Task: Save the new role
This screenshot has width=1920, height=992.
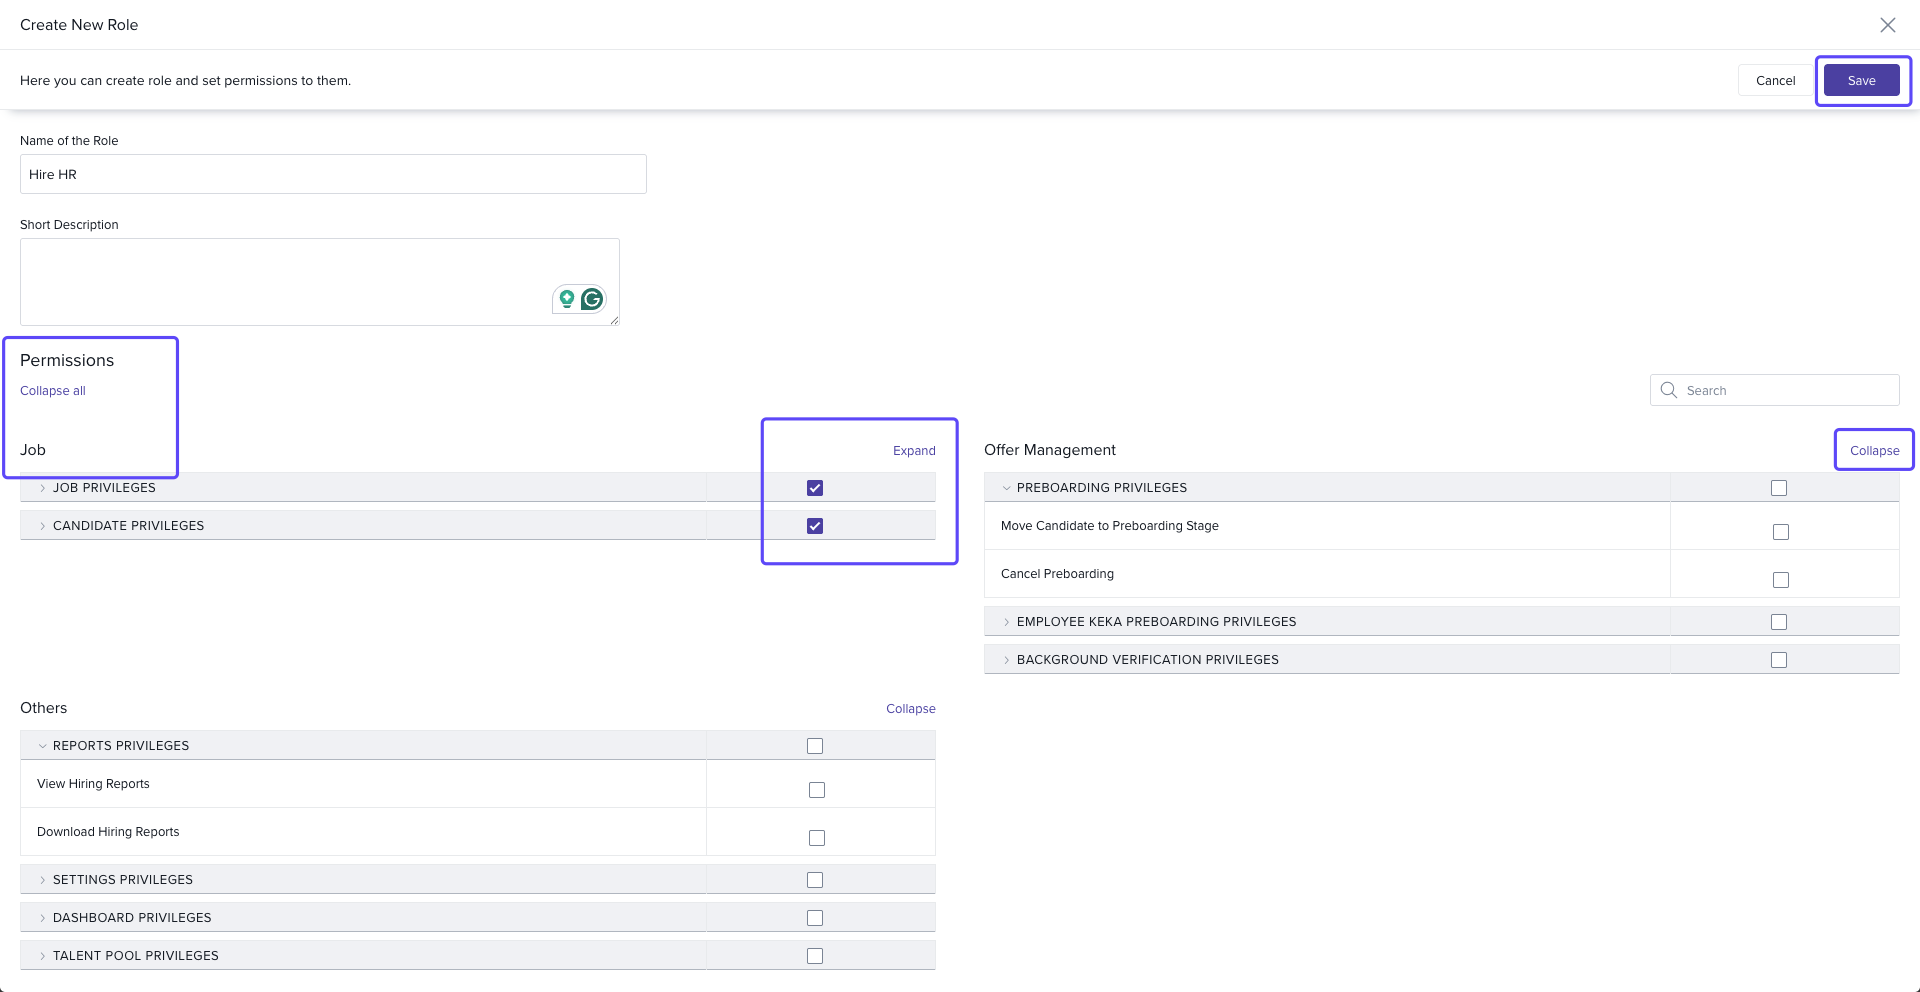Action: [1861, 81]
